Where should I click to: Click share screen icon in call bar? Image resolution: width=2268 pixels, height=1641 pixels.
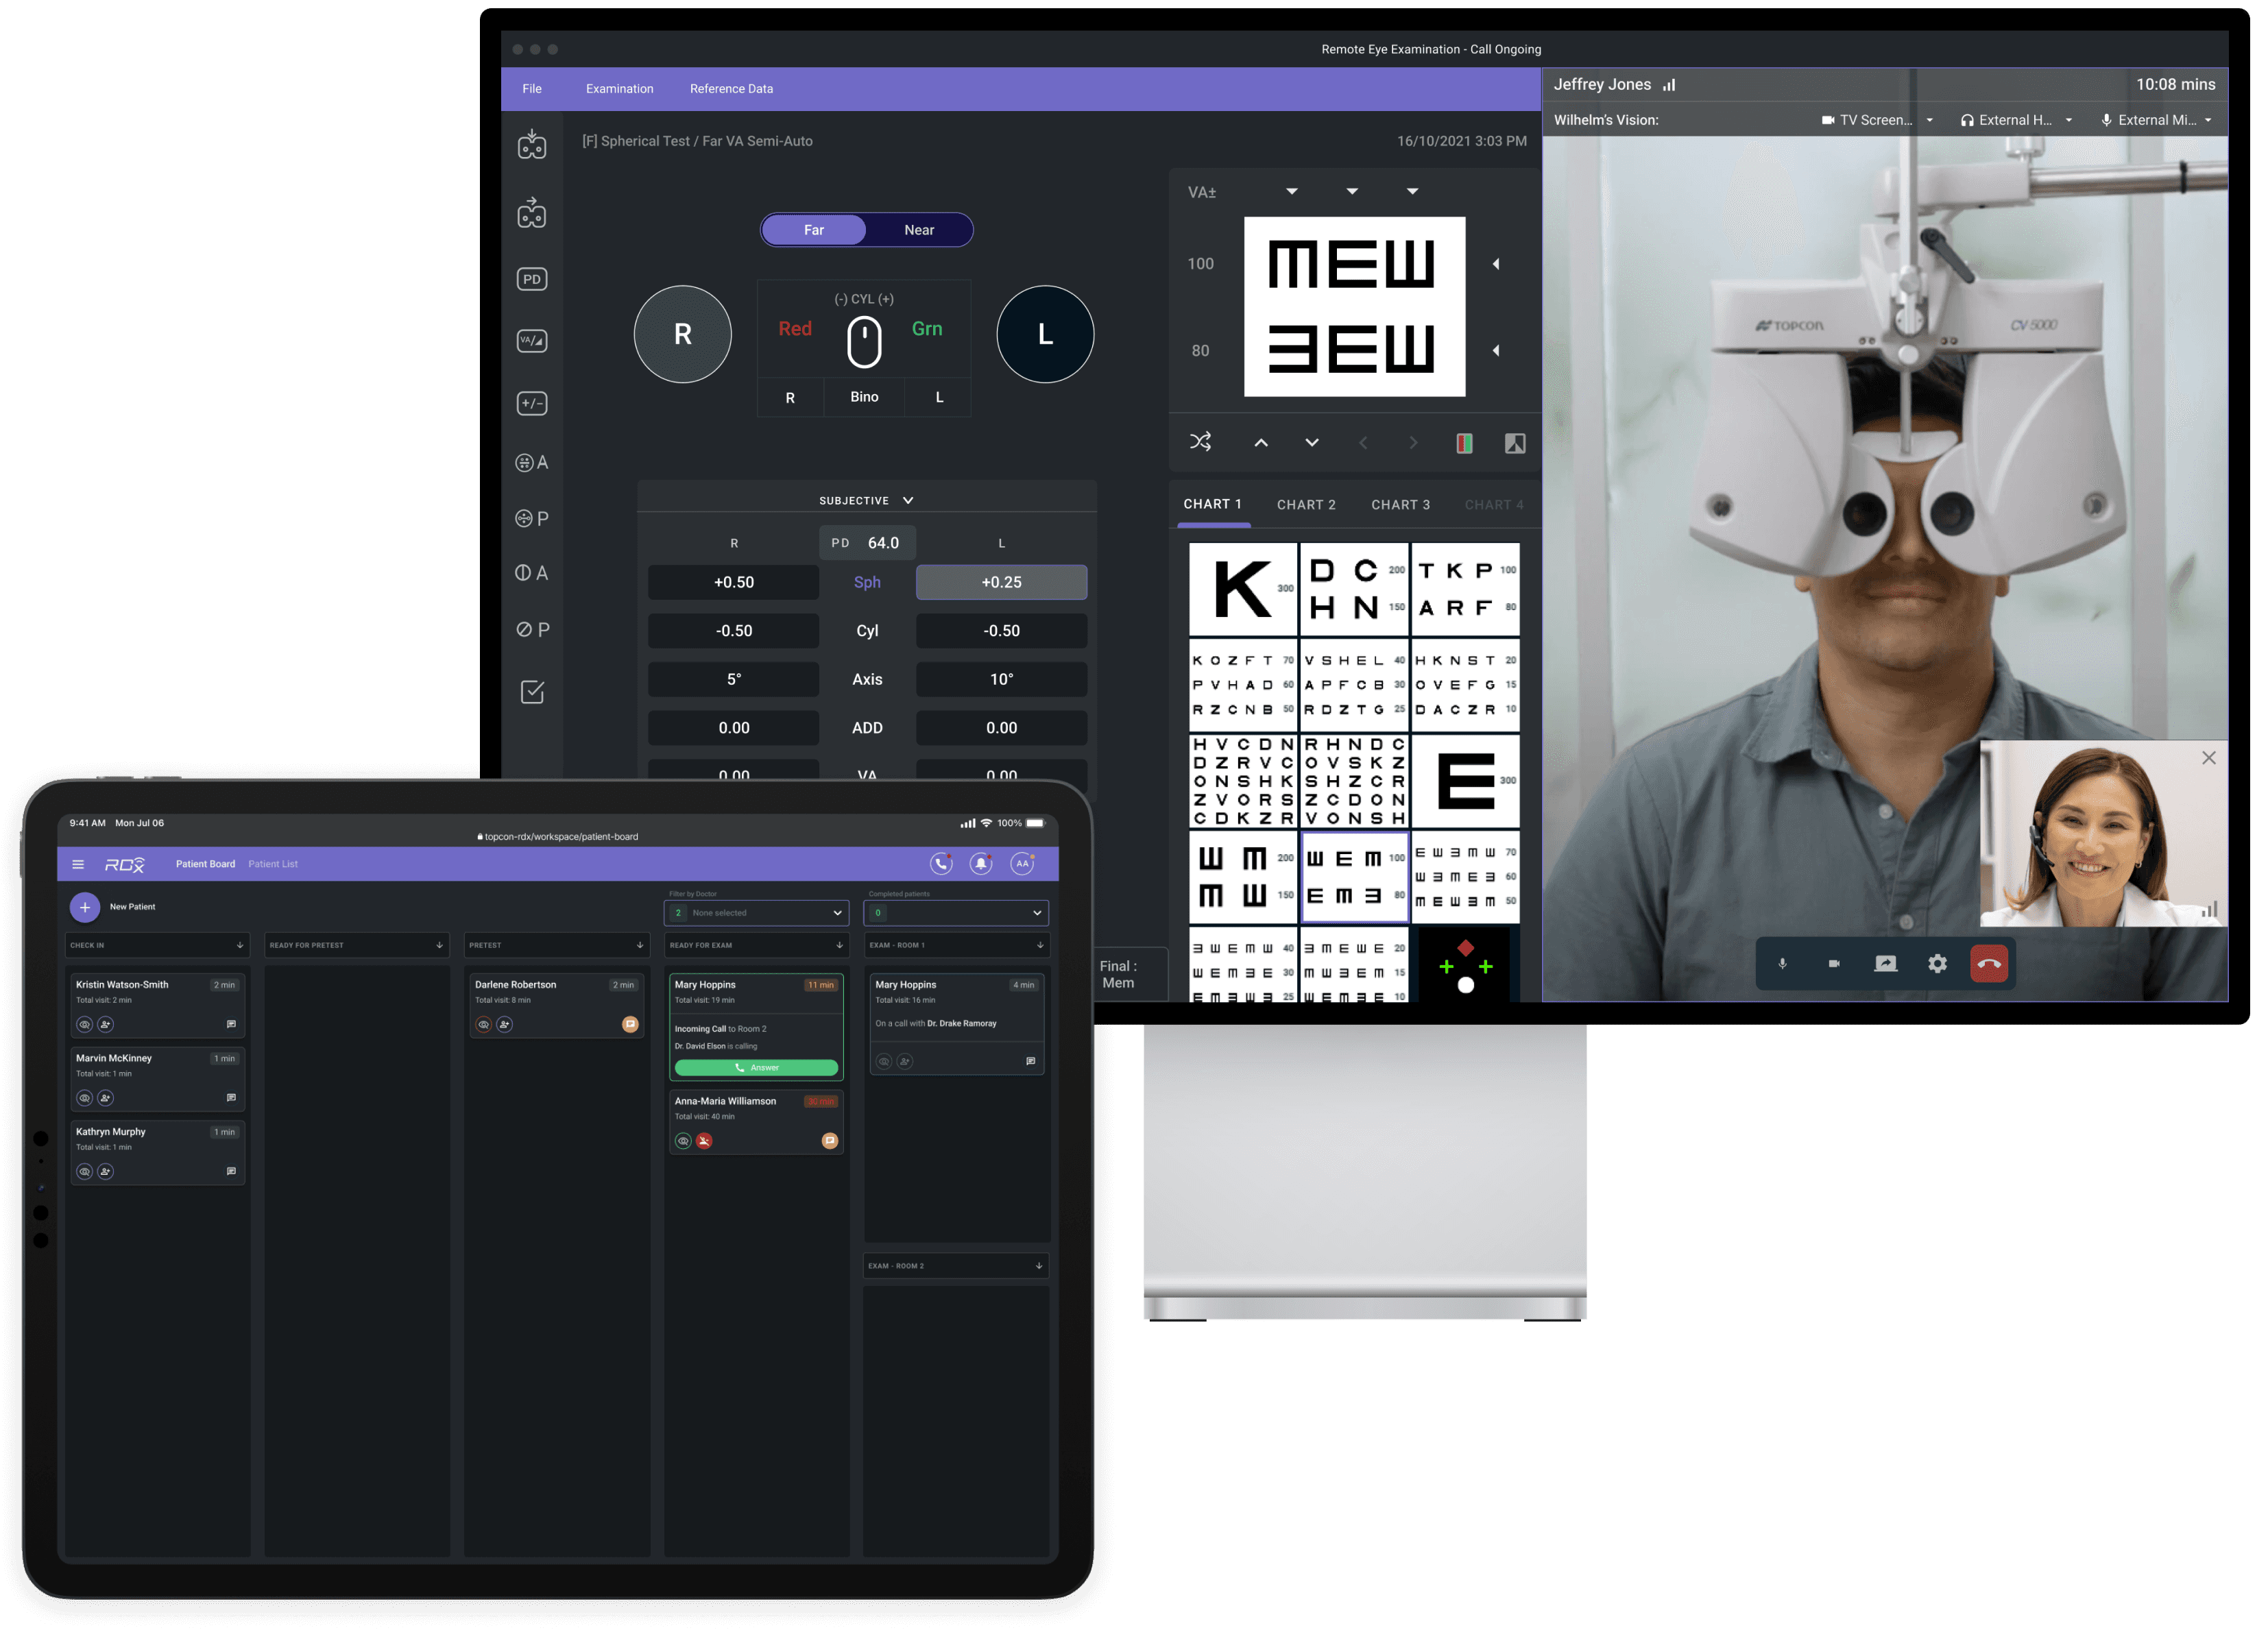(x=1885, y=963)
